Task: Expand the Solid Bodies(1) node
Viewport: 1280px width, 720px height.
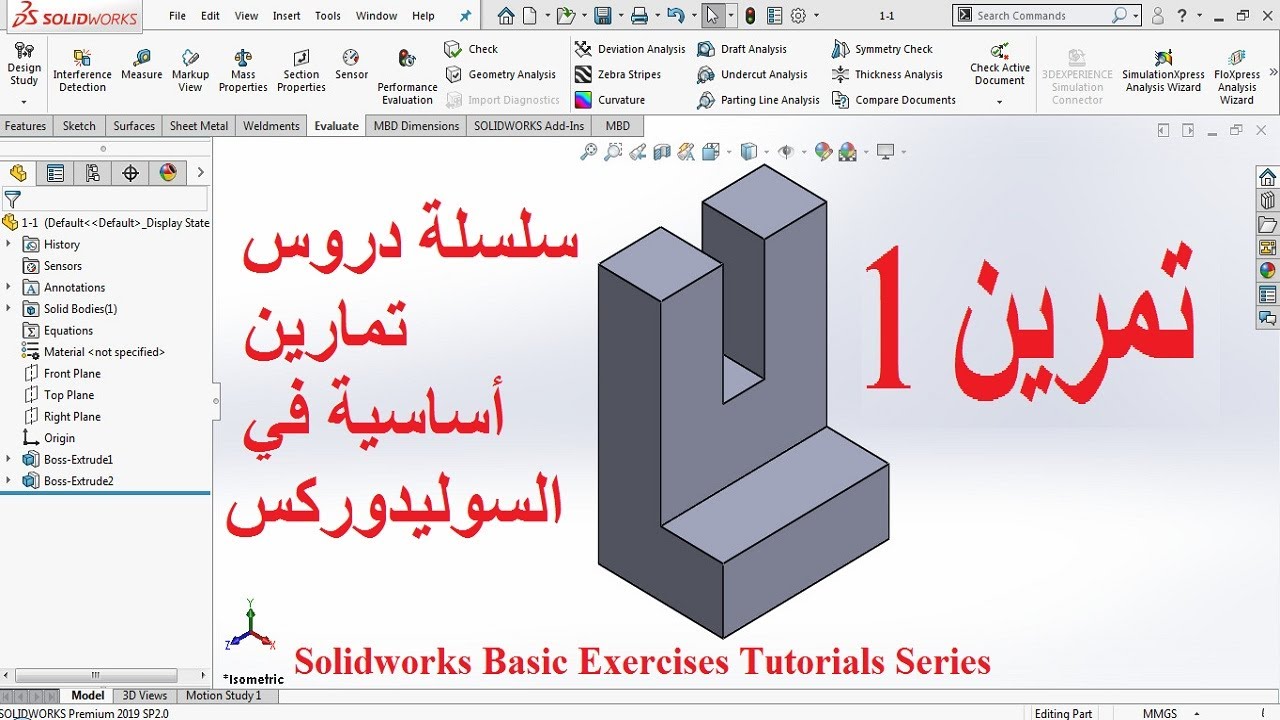Action: (x=9, y=309)
